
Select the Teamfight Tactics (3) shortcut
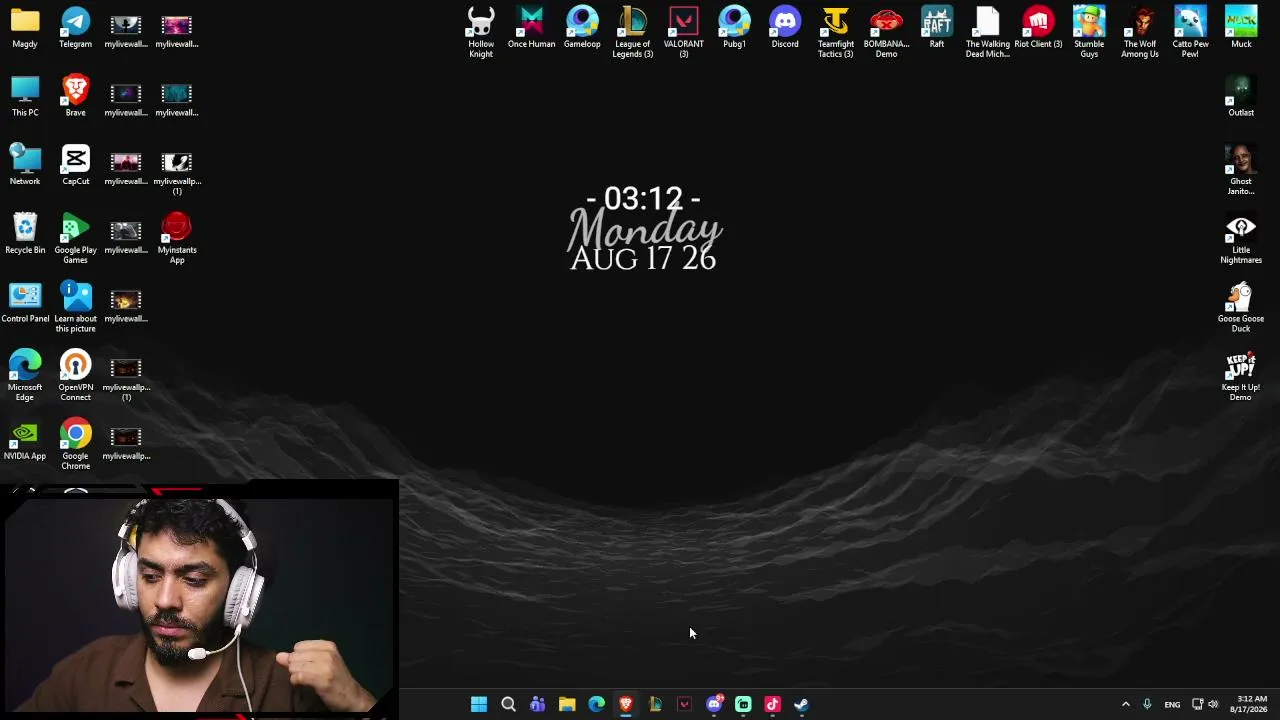pos(836,33)
